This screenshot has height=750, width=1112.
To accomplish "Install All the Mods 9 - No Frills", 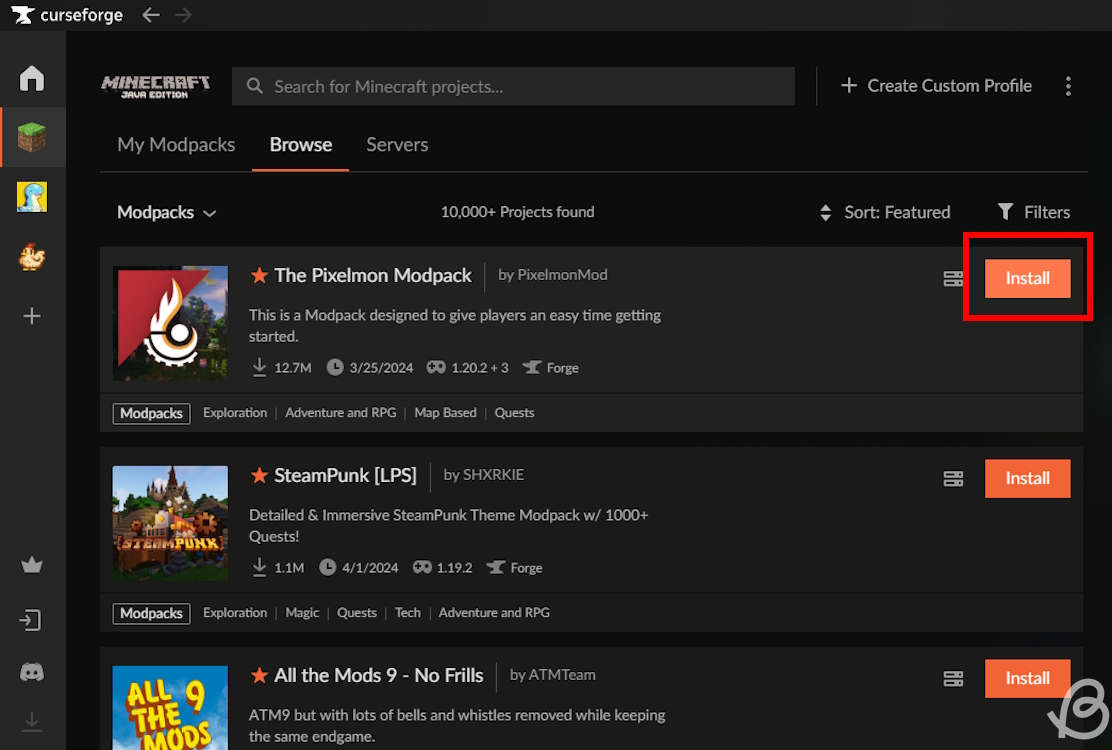I will click(1027, 678).
